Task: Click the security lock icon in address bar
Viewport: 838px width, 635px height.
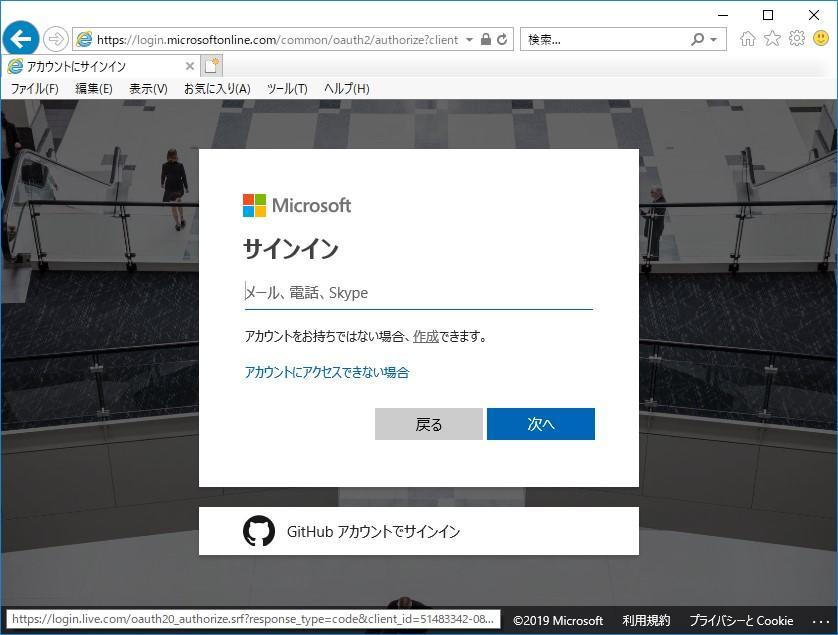Action: pyautogui.click(x=486, y=39)
